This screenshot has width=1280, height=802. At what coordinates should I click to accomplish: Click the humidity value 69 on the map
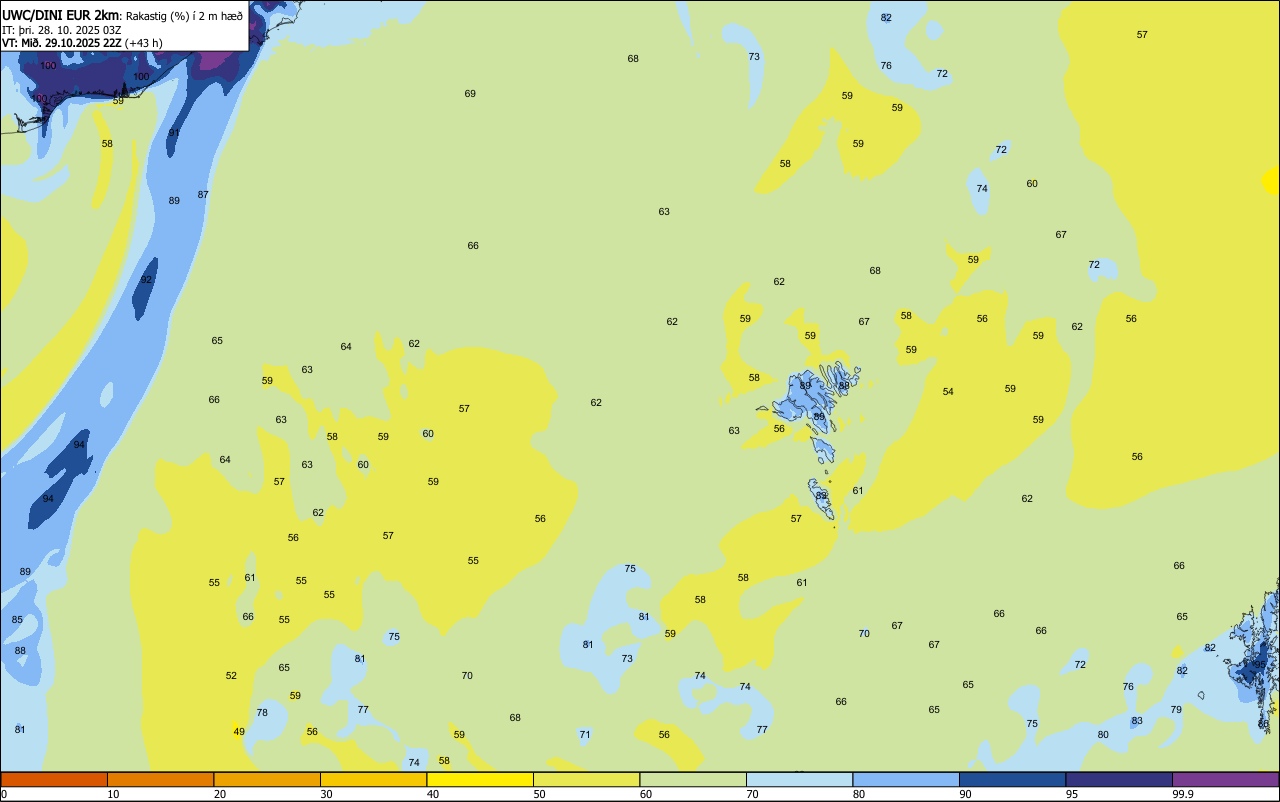click(470, 94)
